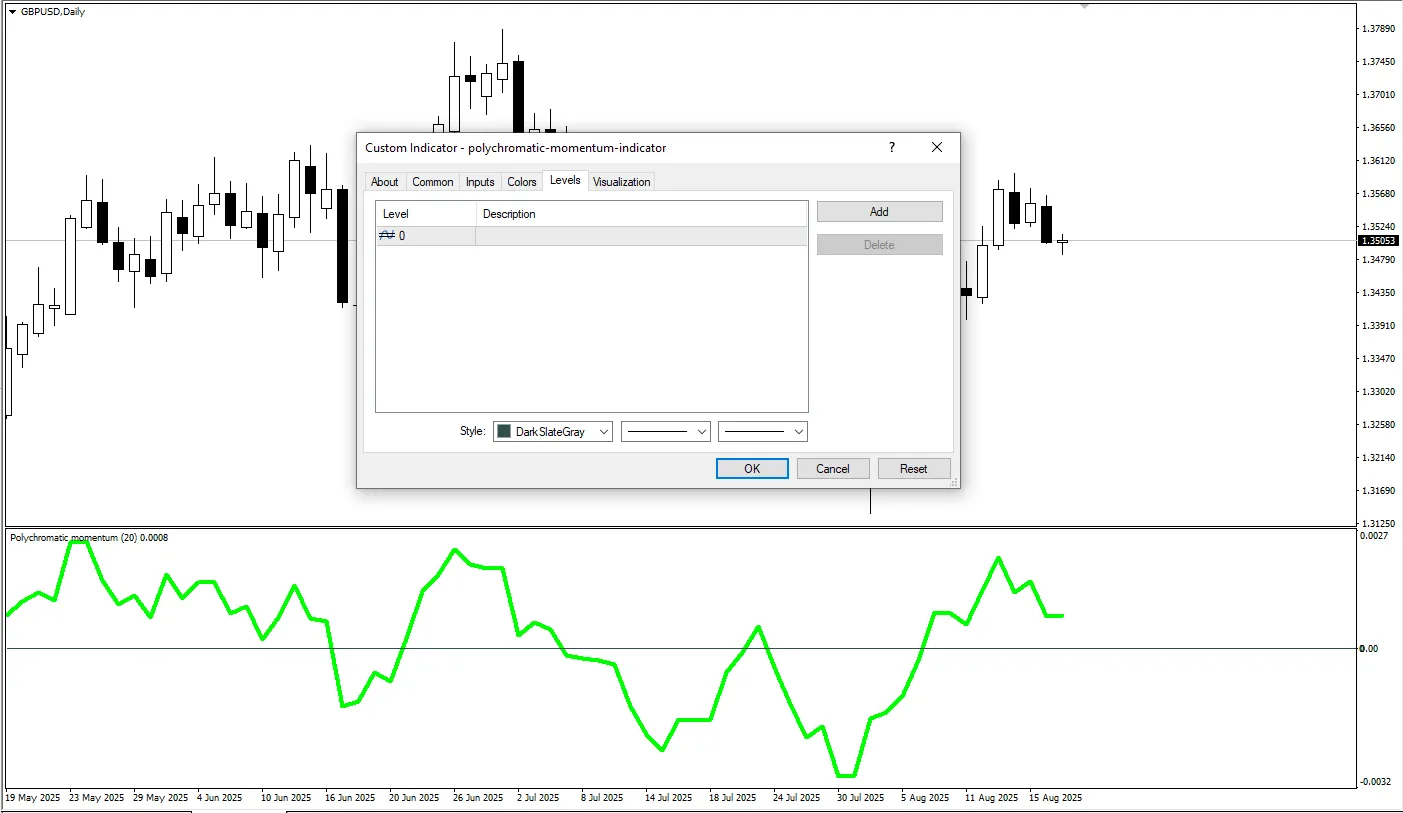Click the Description column header
The image size is (1403, 813).
(510, 213)
